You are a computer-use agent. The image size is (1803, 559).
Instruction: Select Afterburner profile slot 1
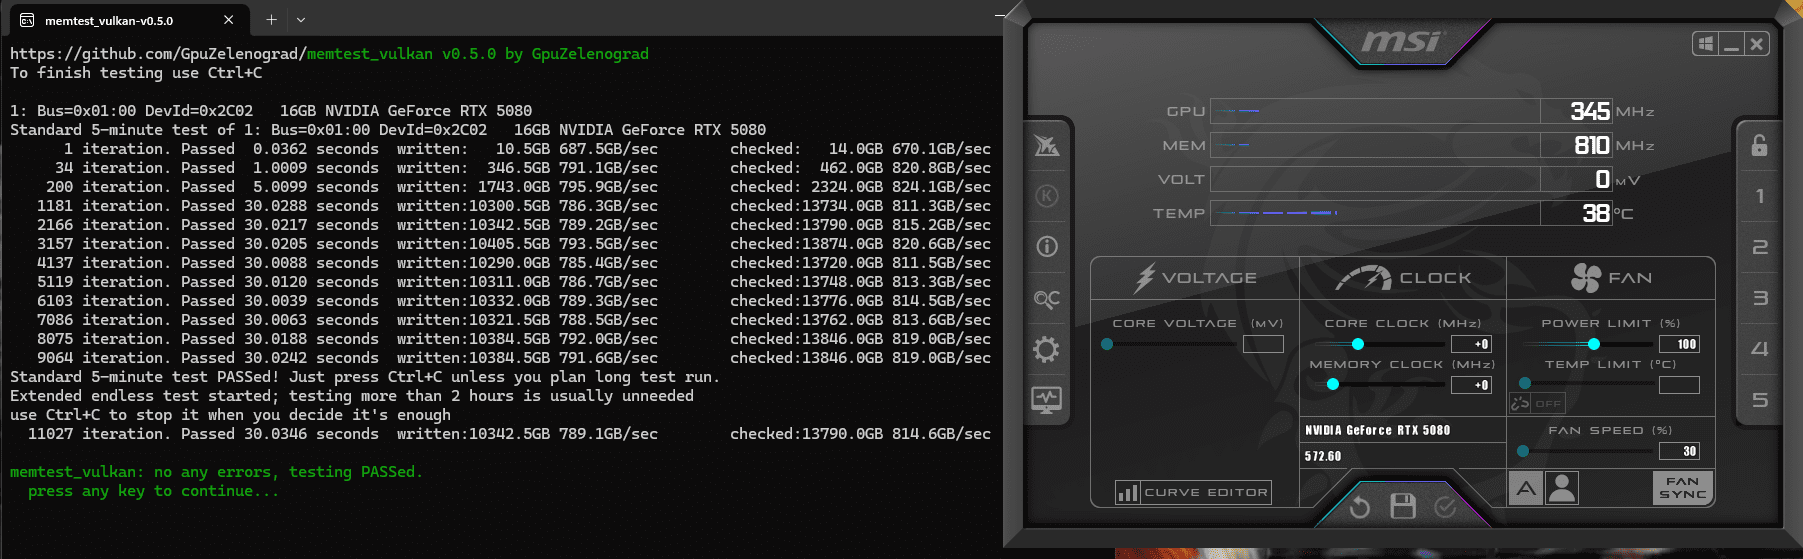click(x=1759, y=196)
